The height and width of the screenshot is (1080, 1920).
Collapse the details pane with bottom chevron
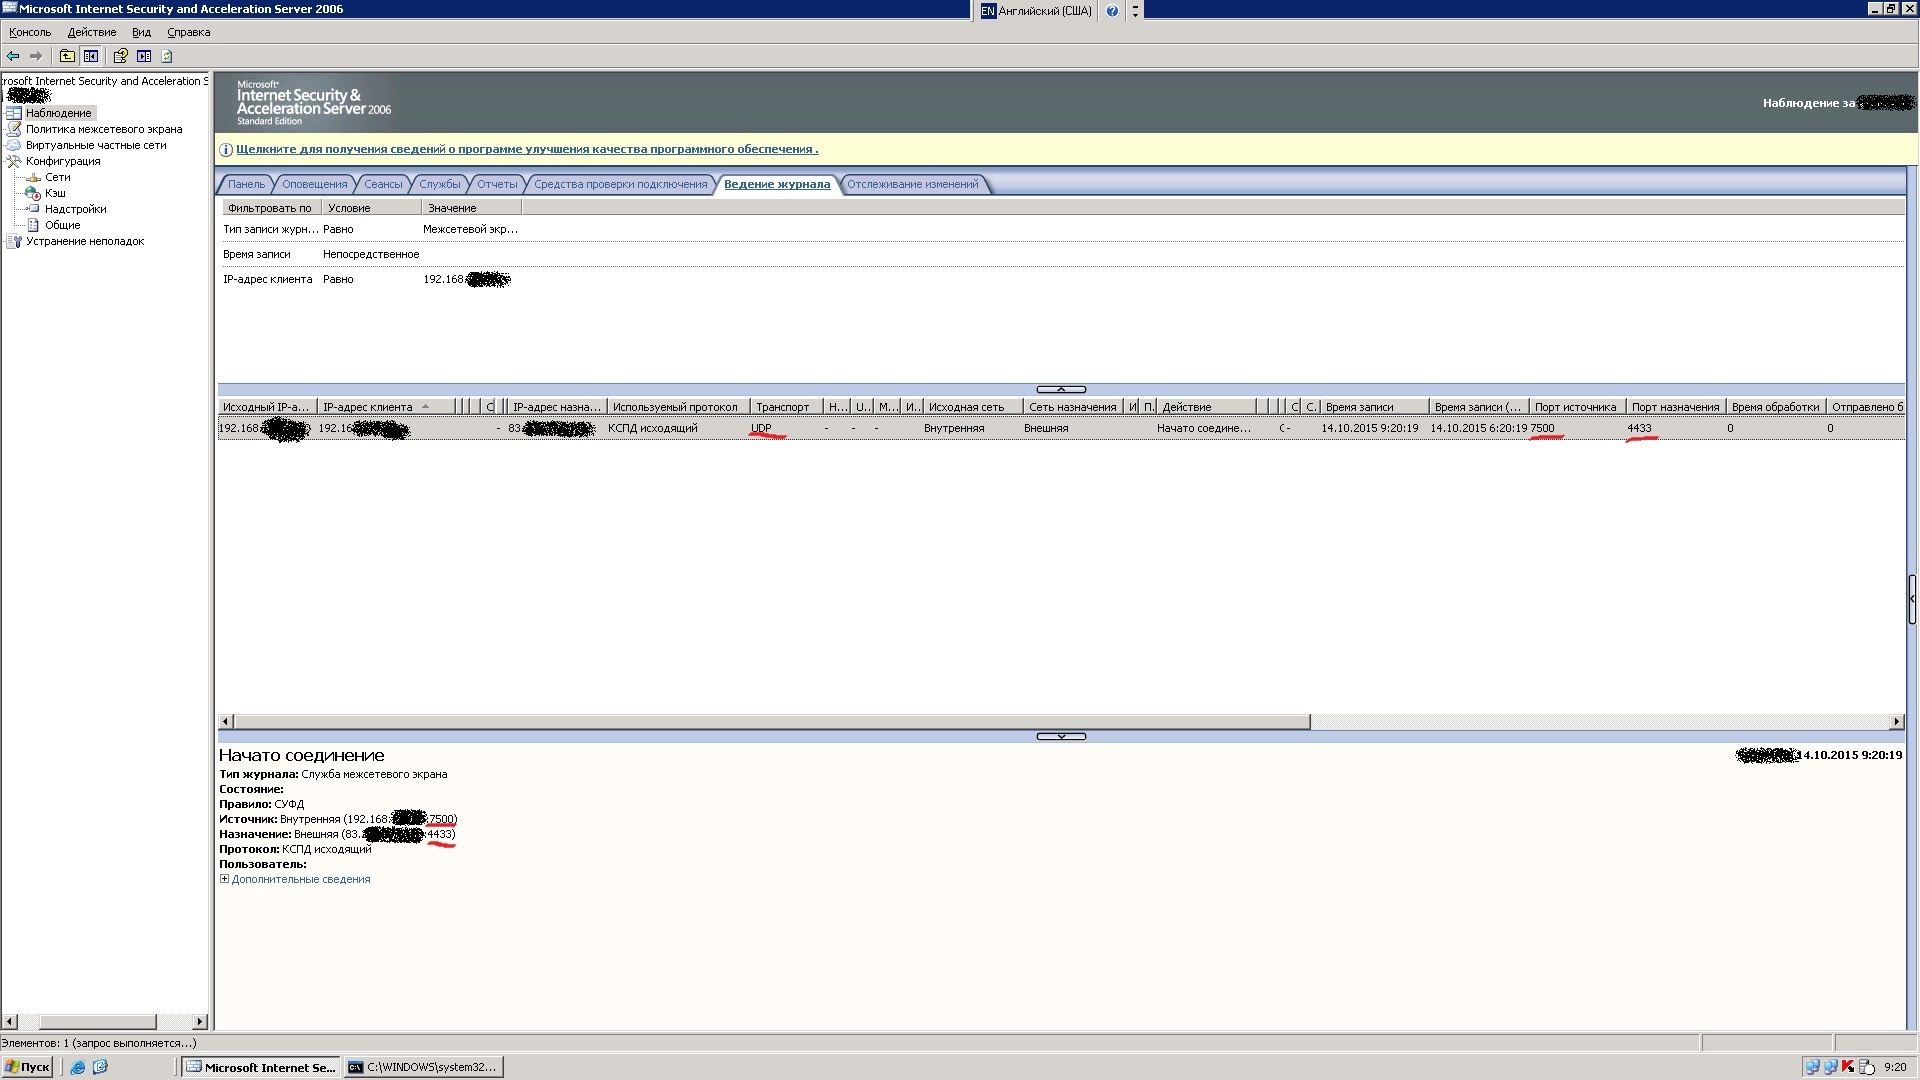[1061, 736]
